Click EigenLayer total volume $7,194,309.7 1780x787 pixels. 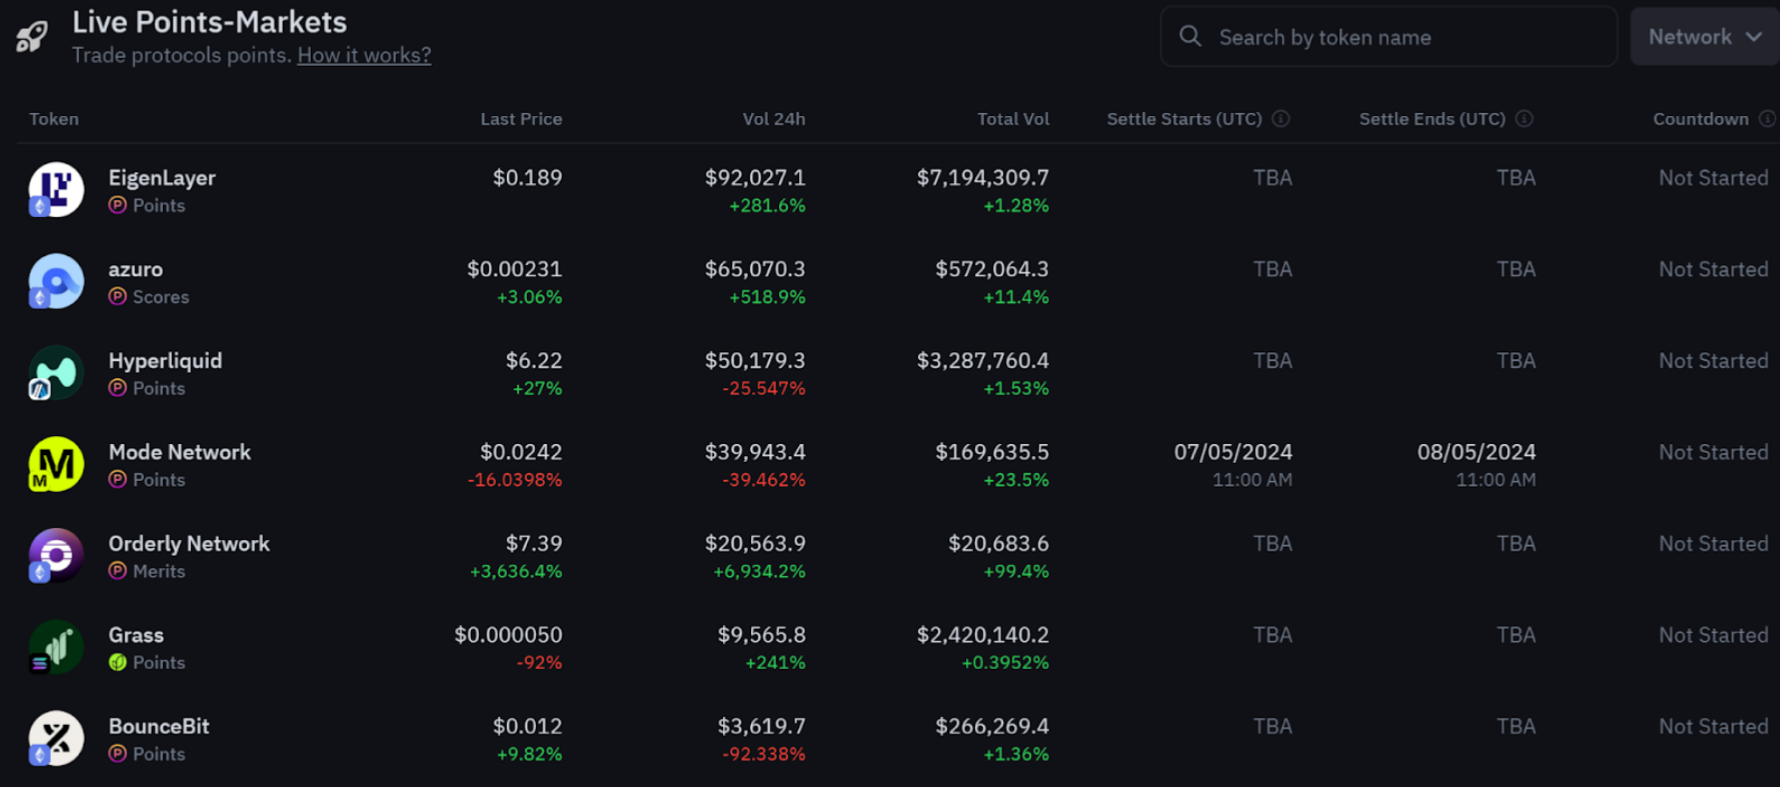pos(983,178)
